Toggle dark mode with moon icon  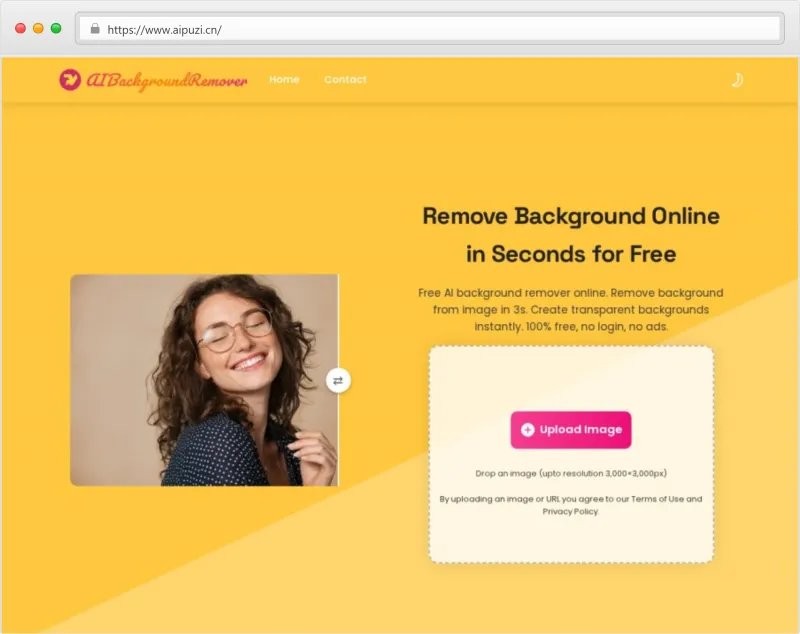pyautogui.click(x=737, y=80)
